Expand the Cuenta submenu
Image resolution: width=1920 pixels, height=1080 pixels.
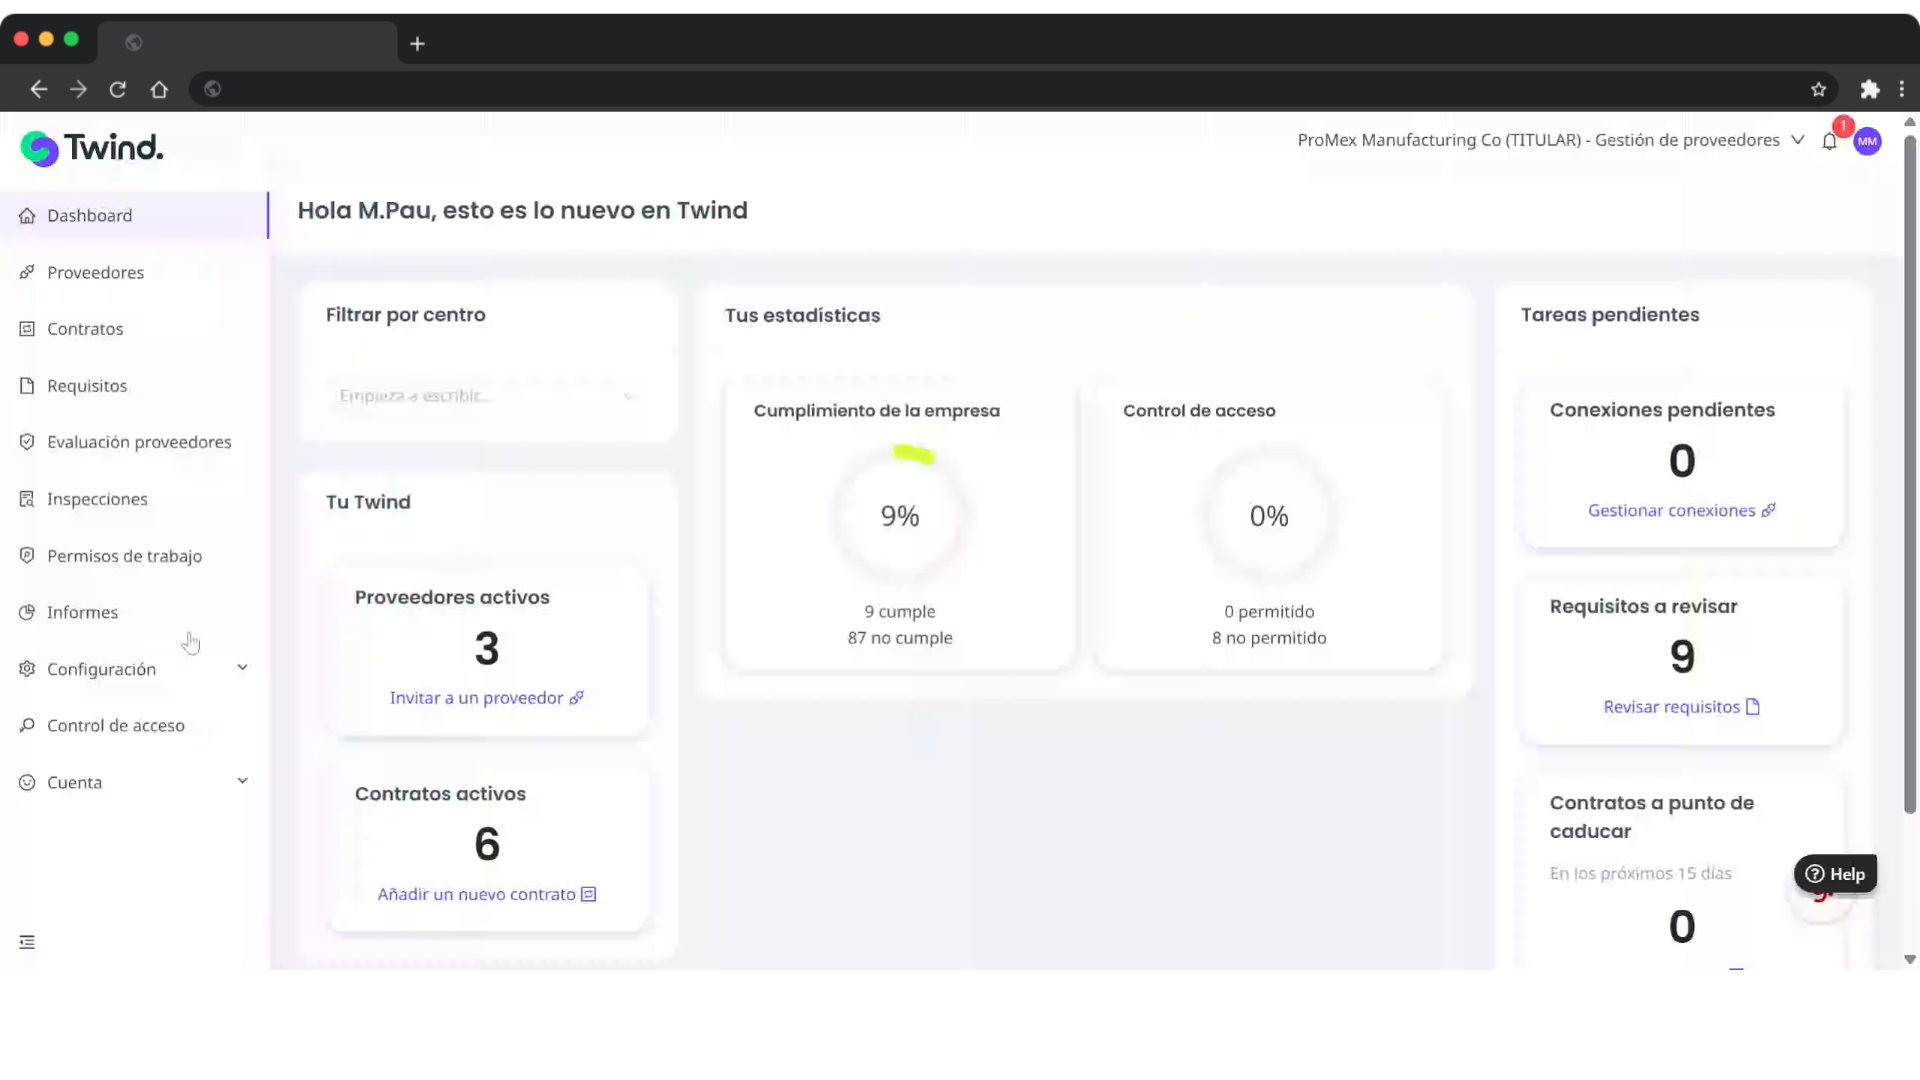(242, 781)
